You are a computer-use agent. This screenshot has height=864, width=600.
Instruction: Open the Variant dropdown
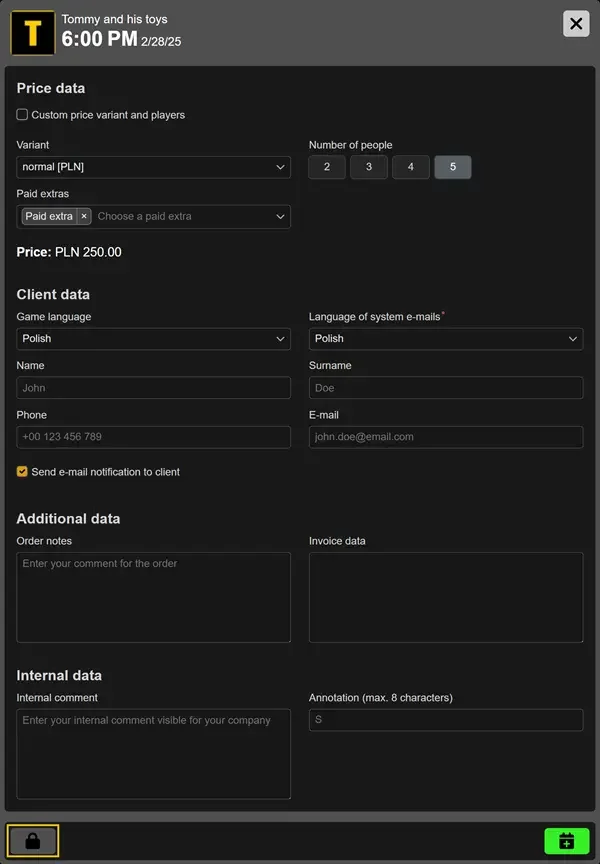(x=153, y=167)
